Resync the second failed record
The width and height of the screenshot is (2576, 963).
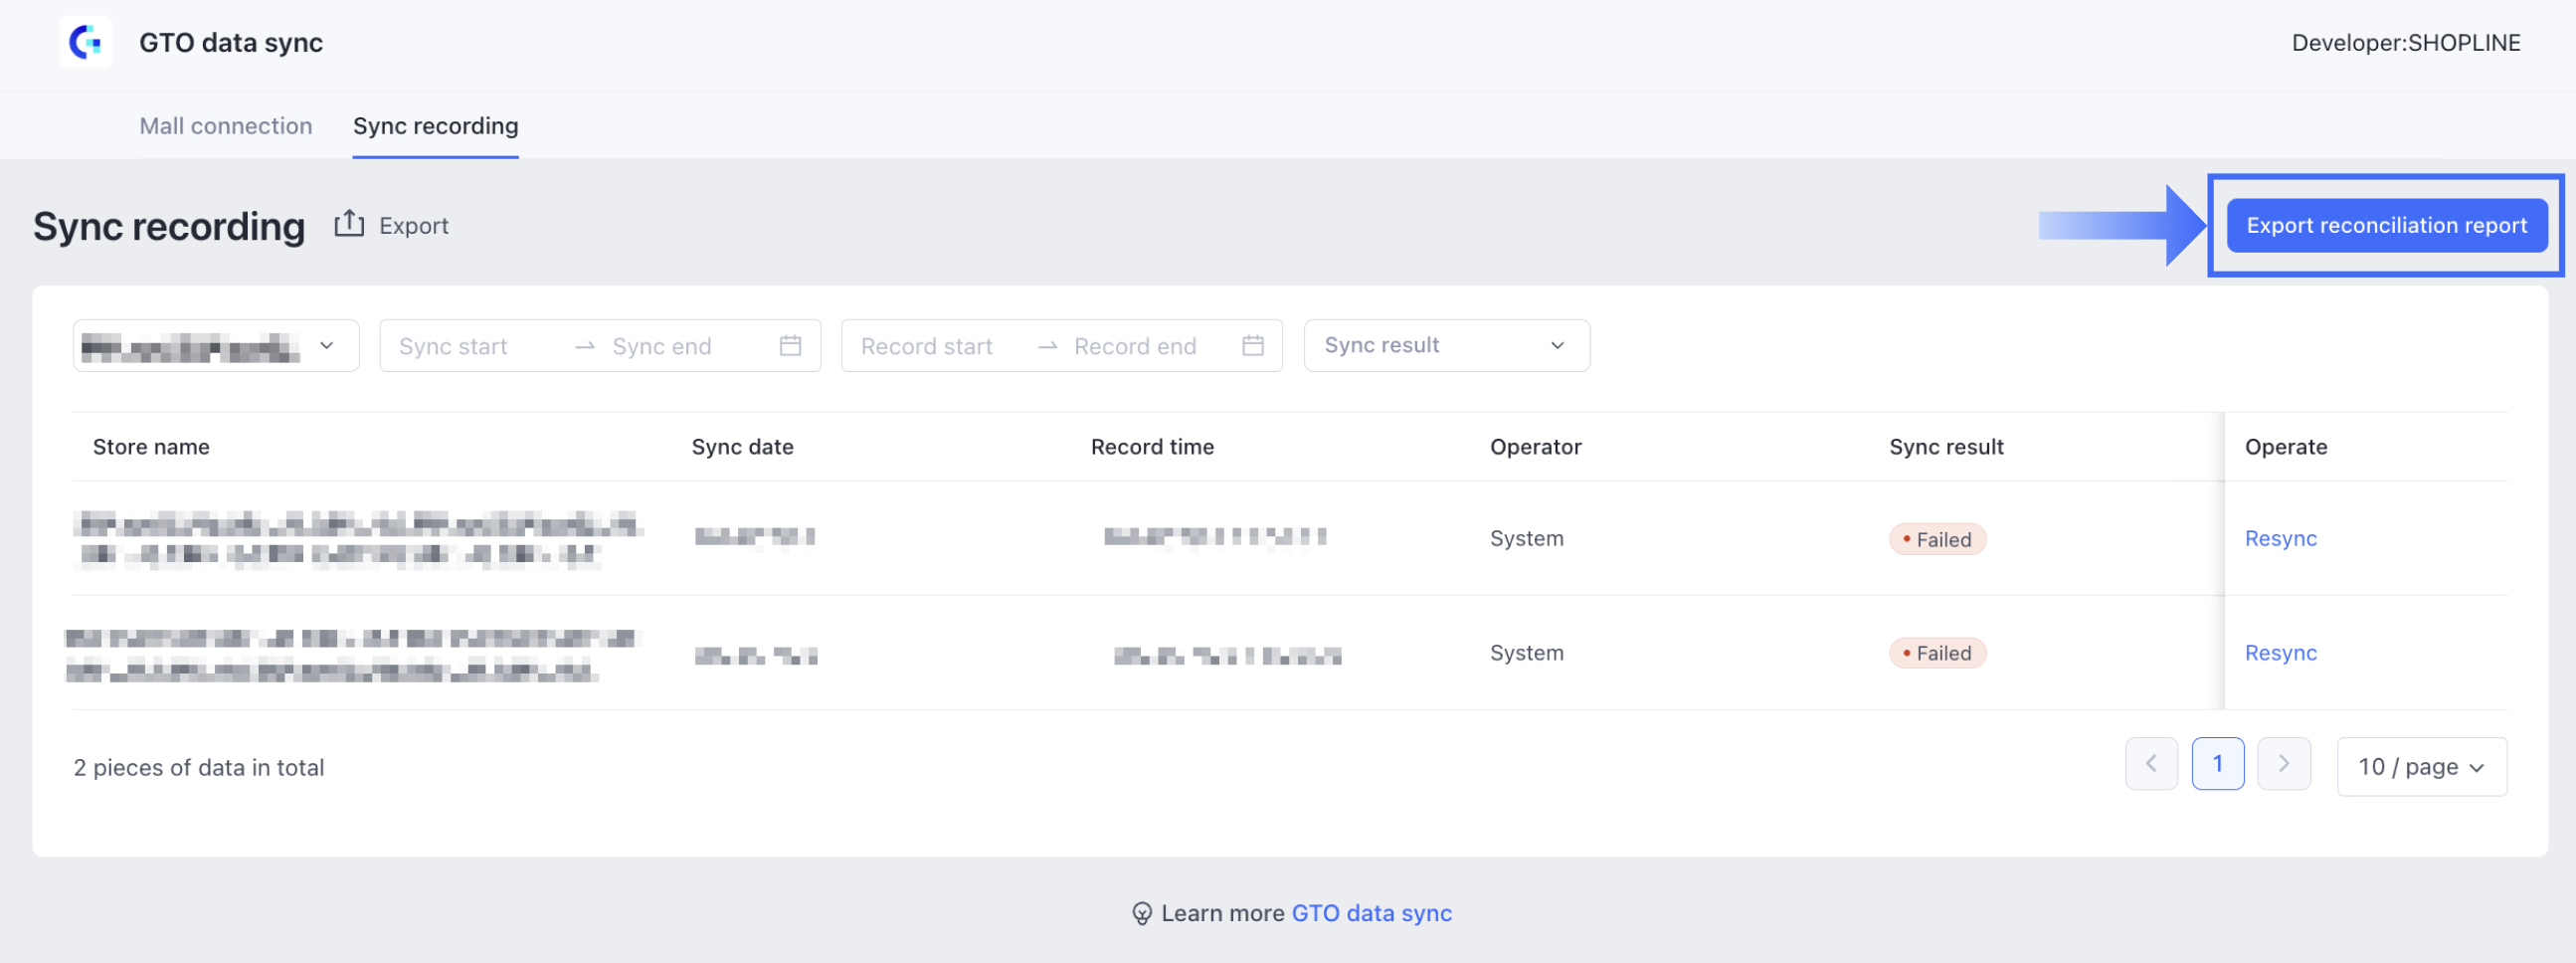pos(2281,652)
